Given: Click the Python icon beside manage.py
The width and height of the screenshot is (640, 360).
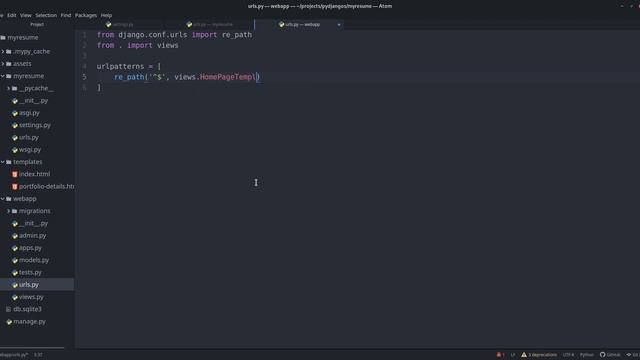Looking at the screenshot, I should click(9, 322).
